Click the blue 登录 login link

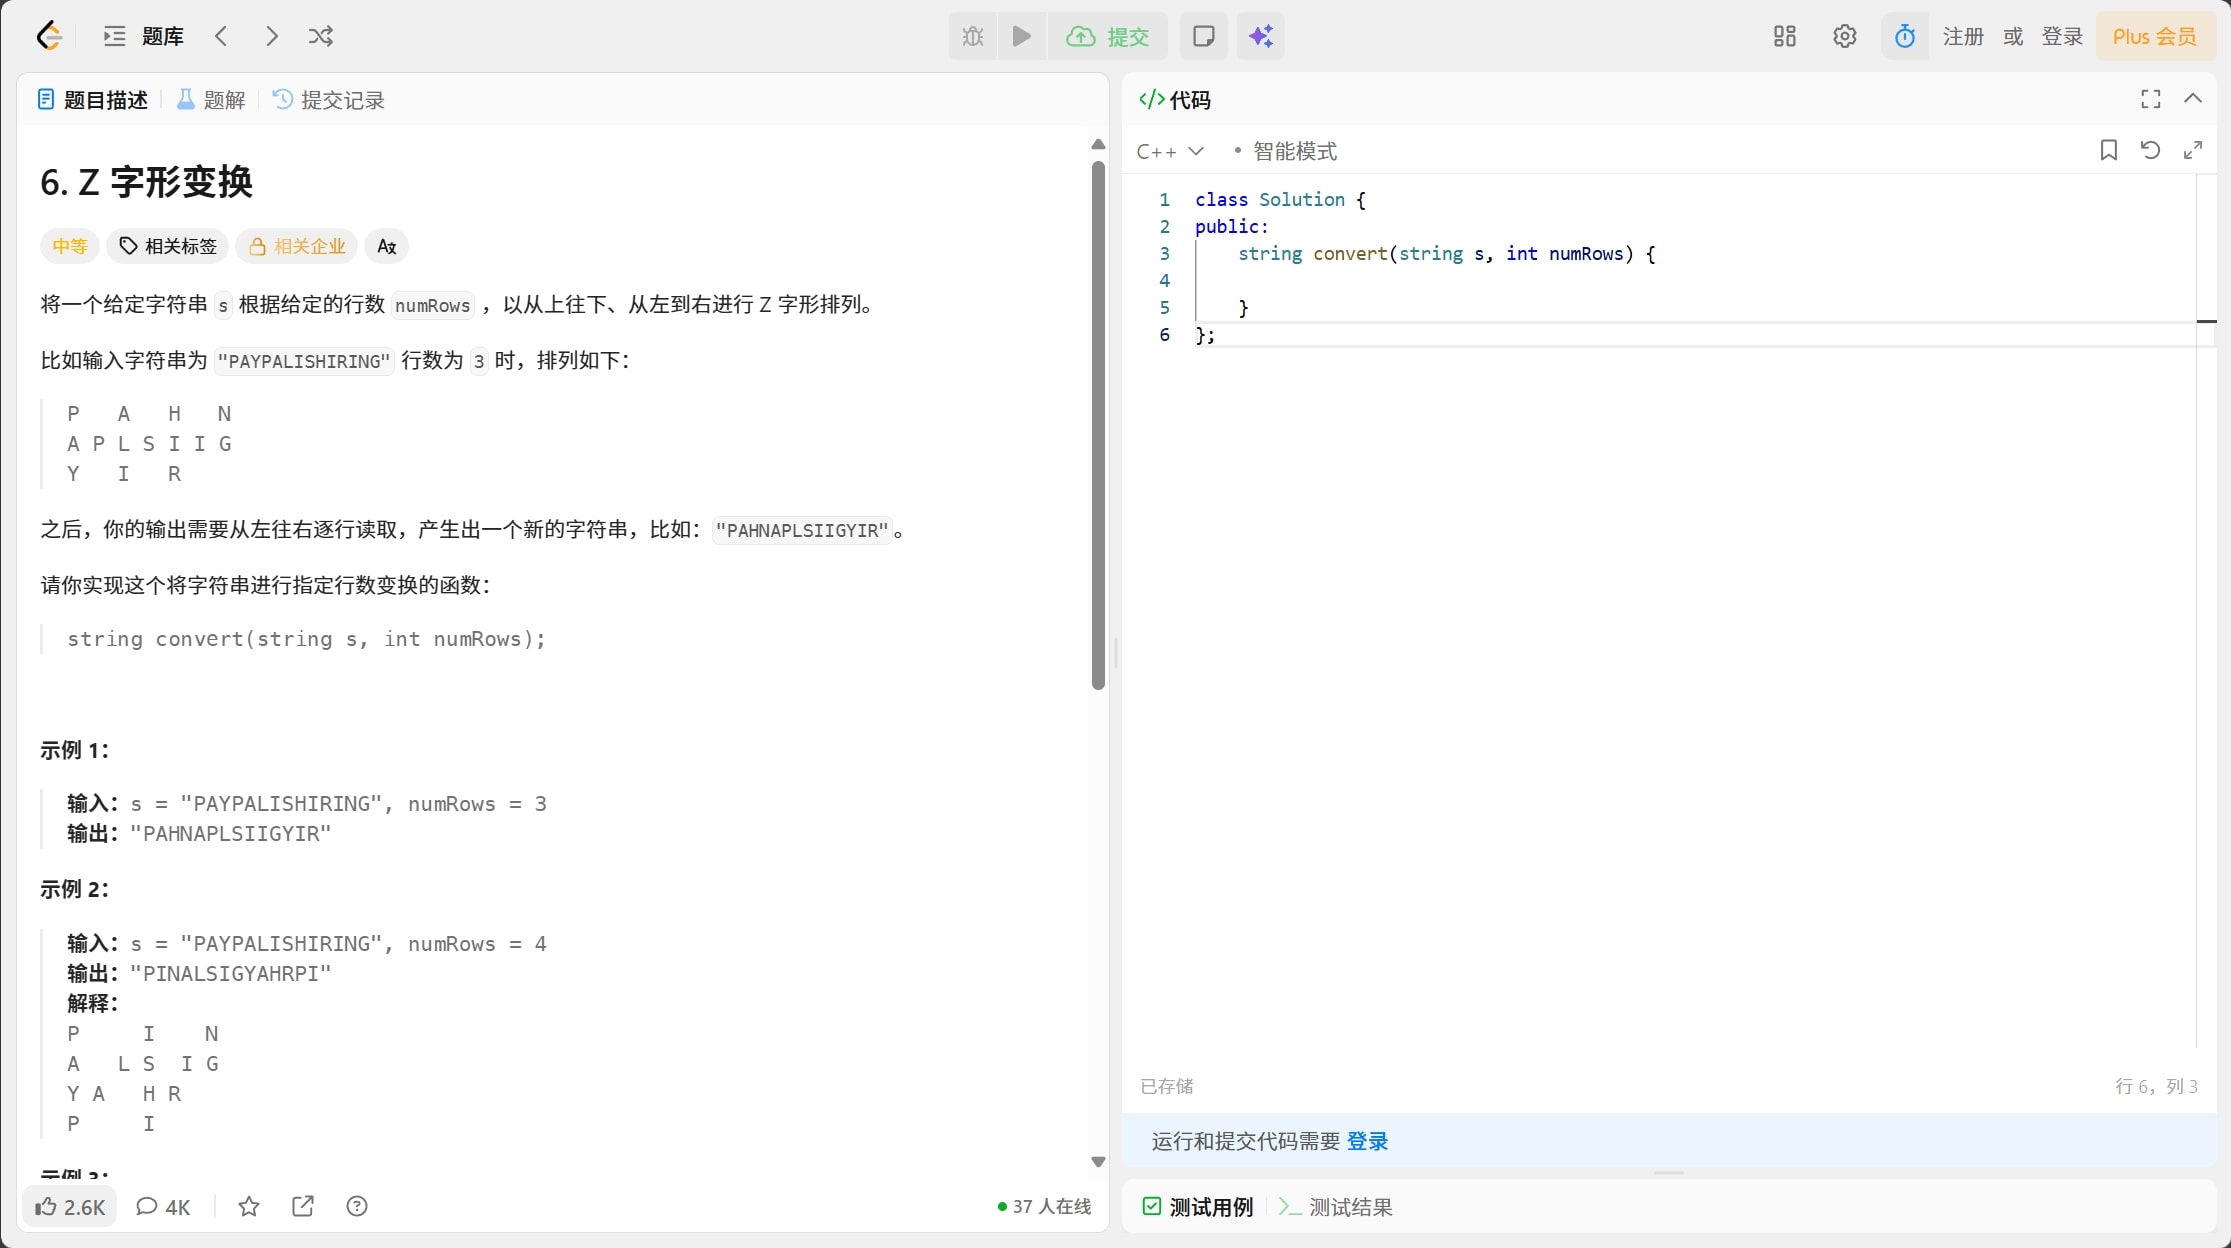pyautogui.click(x=1367, y=1142)
